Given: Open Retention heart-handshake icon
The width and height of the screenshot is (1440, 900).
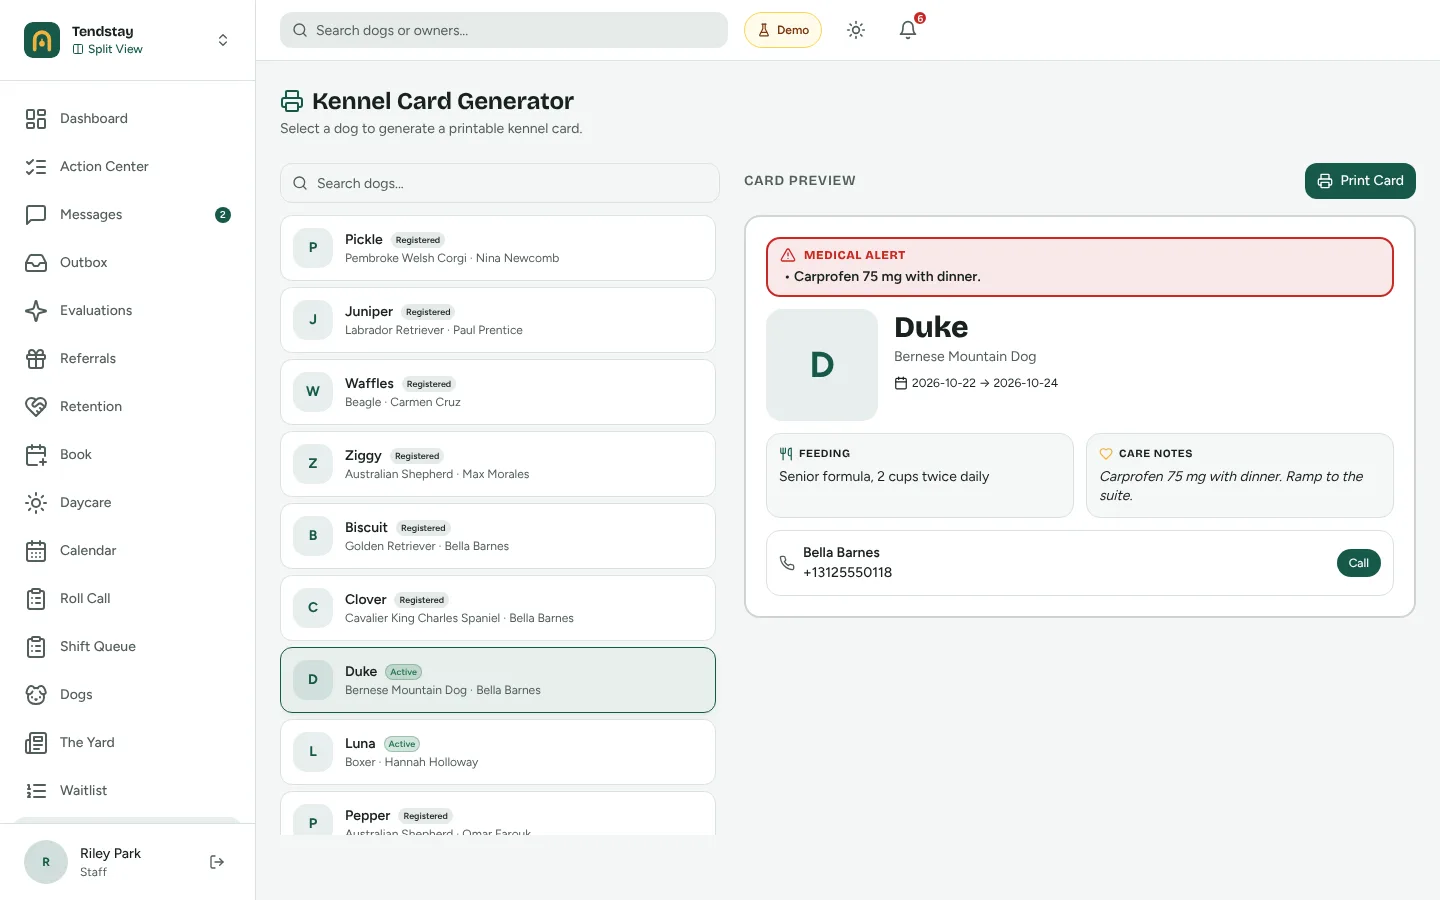Looking at the screenshot, I should point(36,407).
